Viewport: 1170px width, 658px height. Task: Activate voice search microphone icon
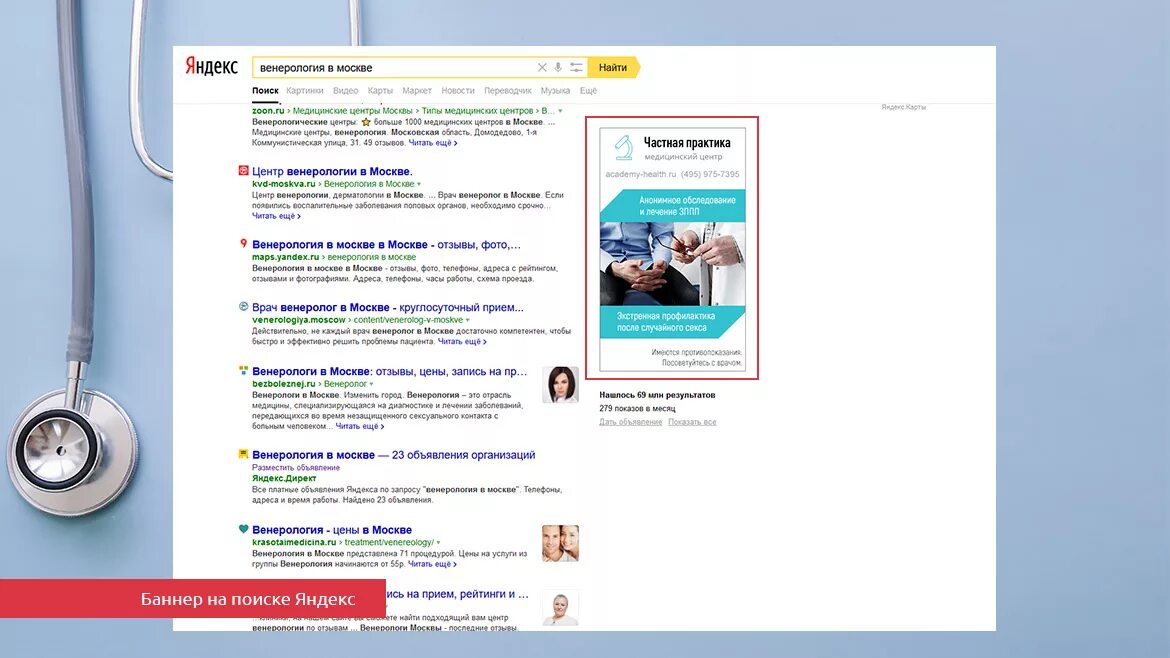[x=557, y=67]
